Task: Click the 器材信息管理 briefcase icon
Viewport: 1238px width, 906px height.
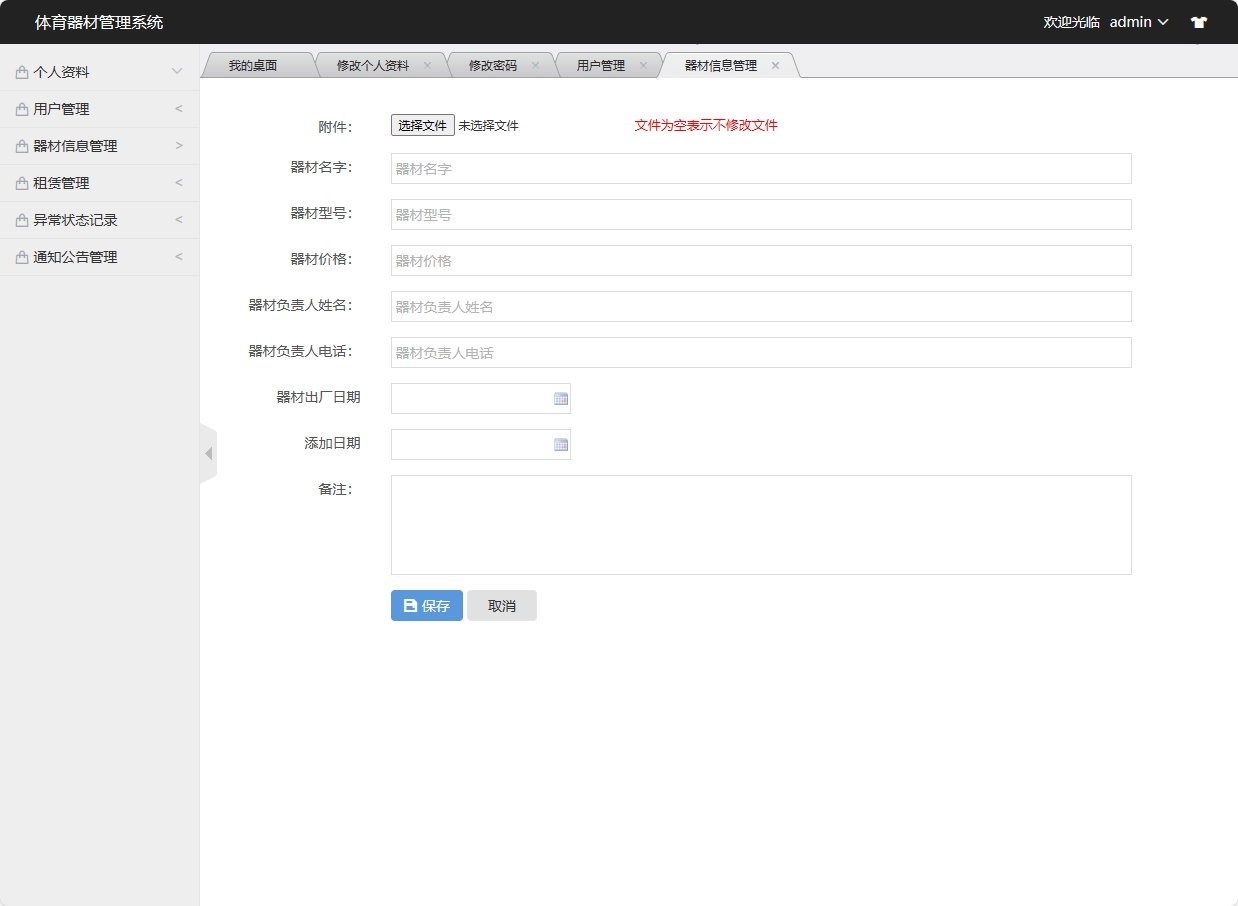Action: pos(20,145)
